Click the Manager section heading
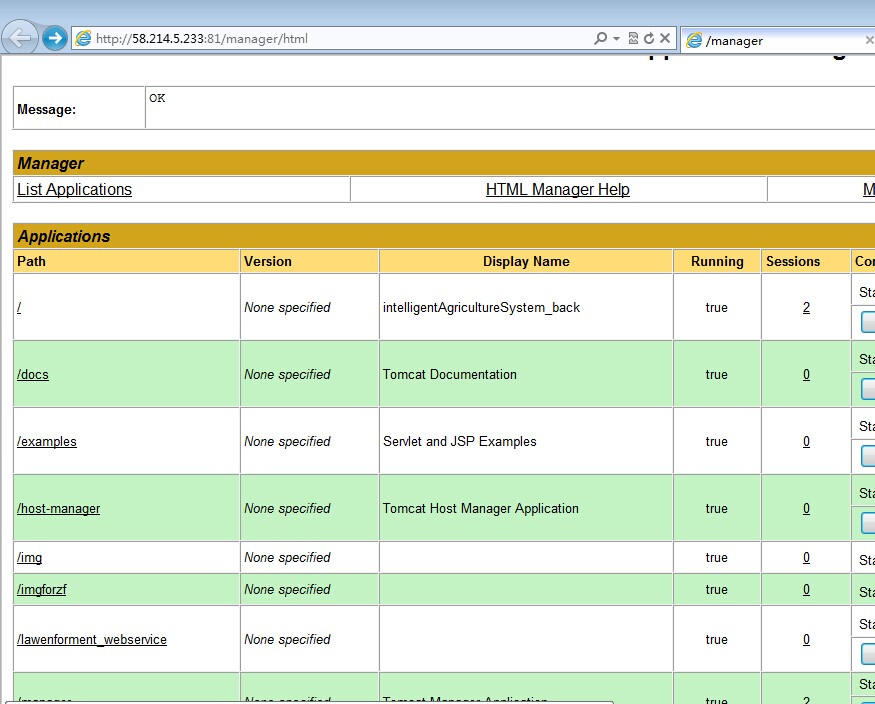This screenshot has height=704, width=875. coord(50,163)
